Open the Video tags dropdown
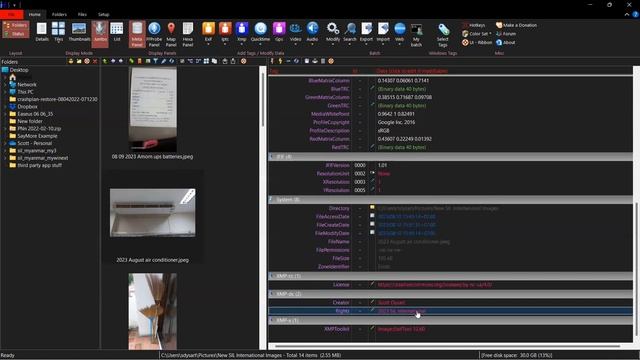This screenshot has width=640, height=360. click(x=296, y=33)
